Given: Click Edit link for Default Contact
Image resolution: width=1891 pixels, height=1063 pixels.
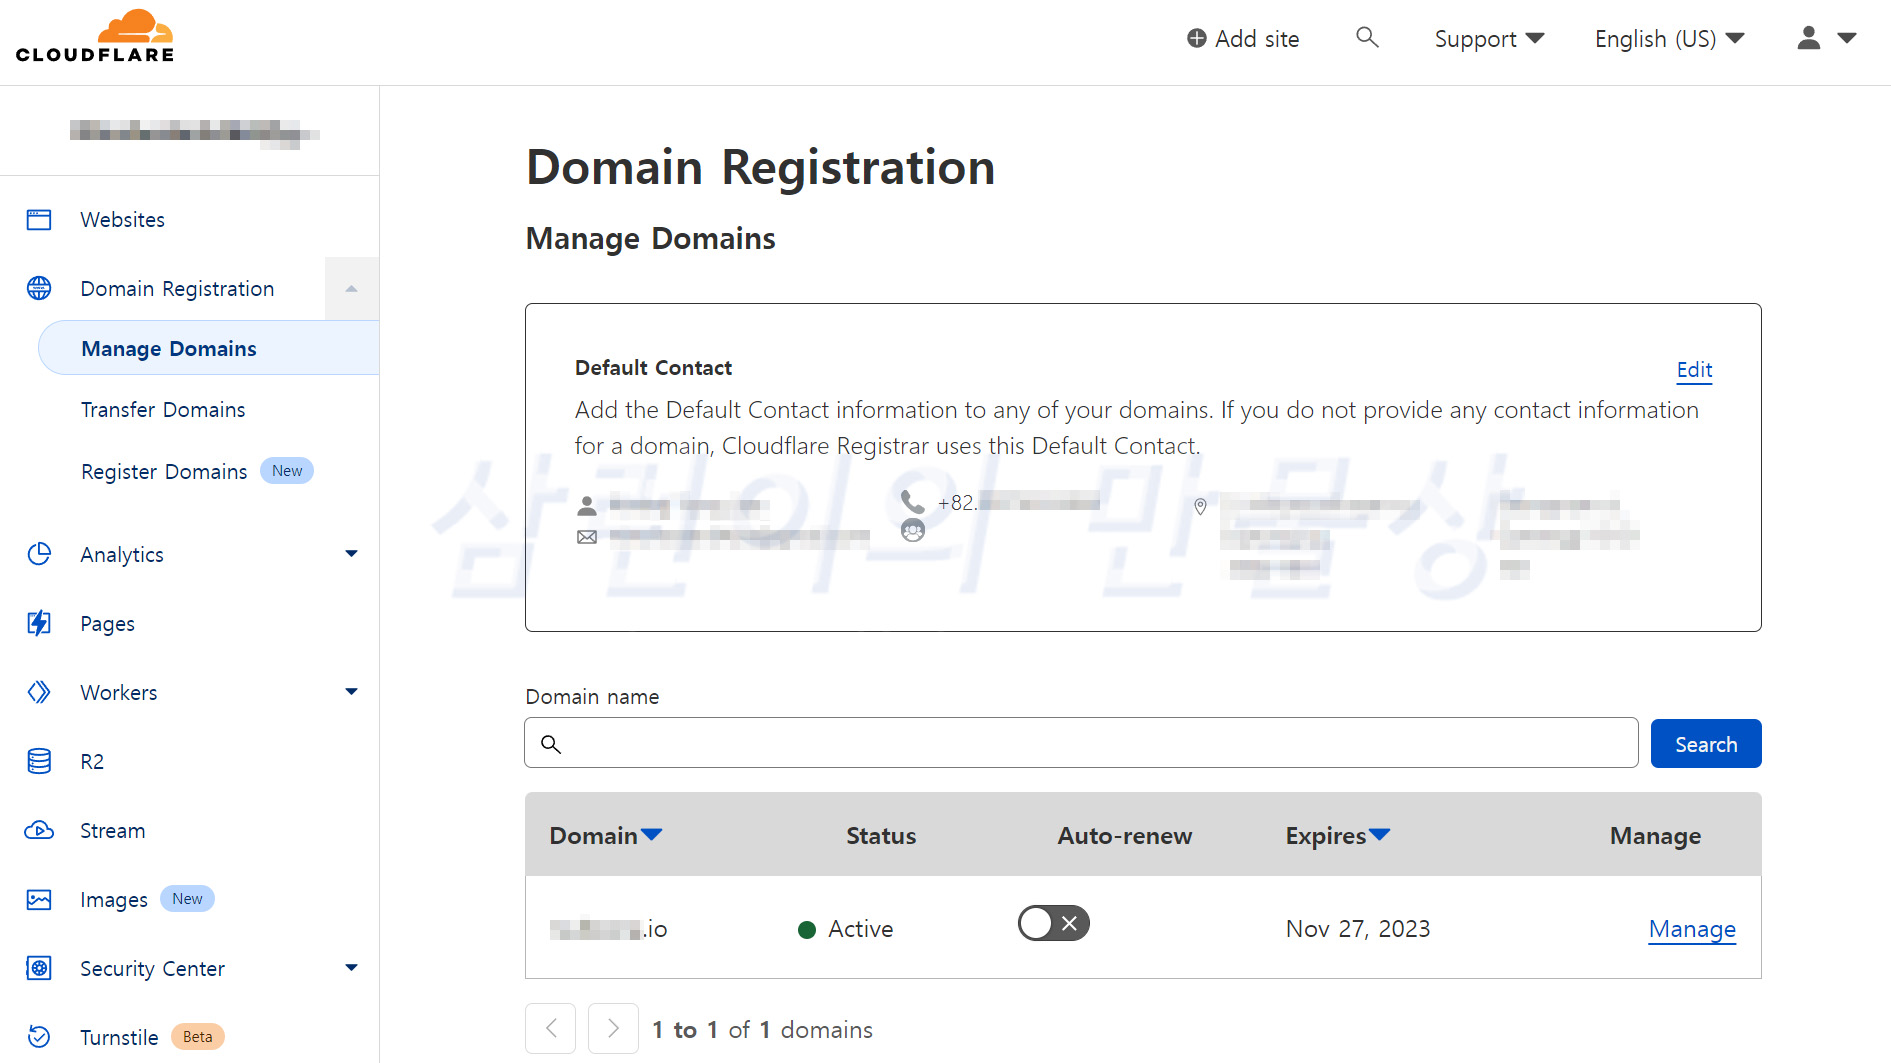Looking at the screenshot, I should [1694, 370].
